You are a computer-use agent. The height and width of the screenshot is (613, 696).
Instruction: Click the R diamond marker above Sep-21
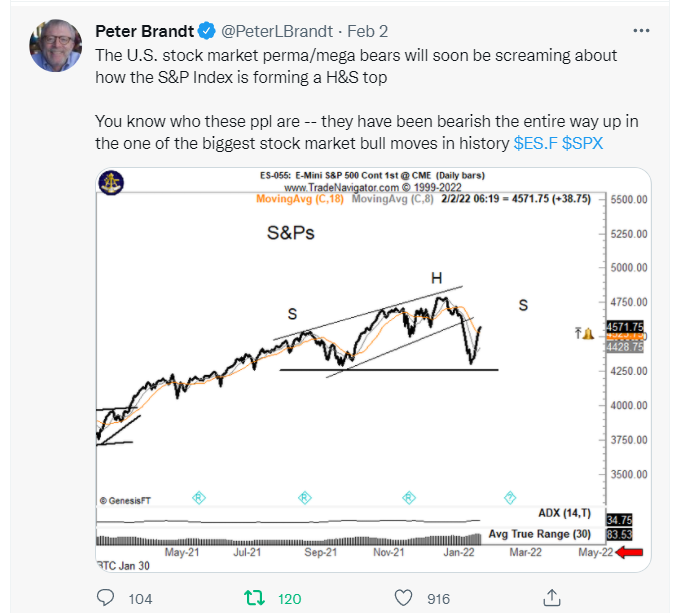tap(304, 497)
